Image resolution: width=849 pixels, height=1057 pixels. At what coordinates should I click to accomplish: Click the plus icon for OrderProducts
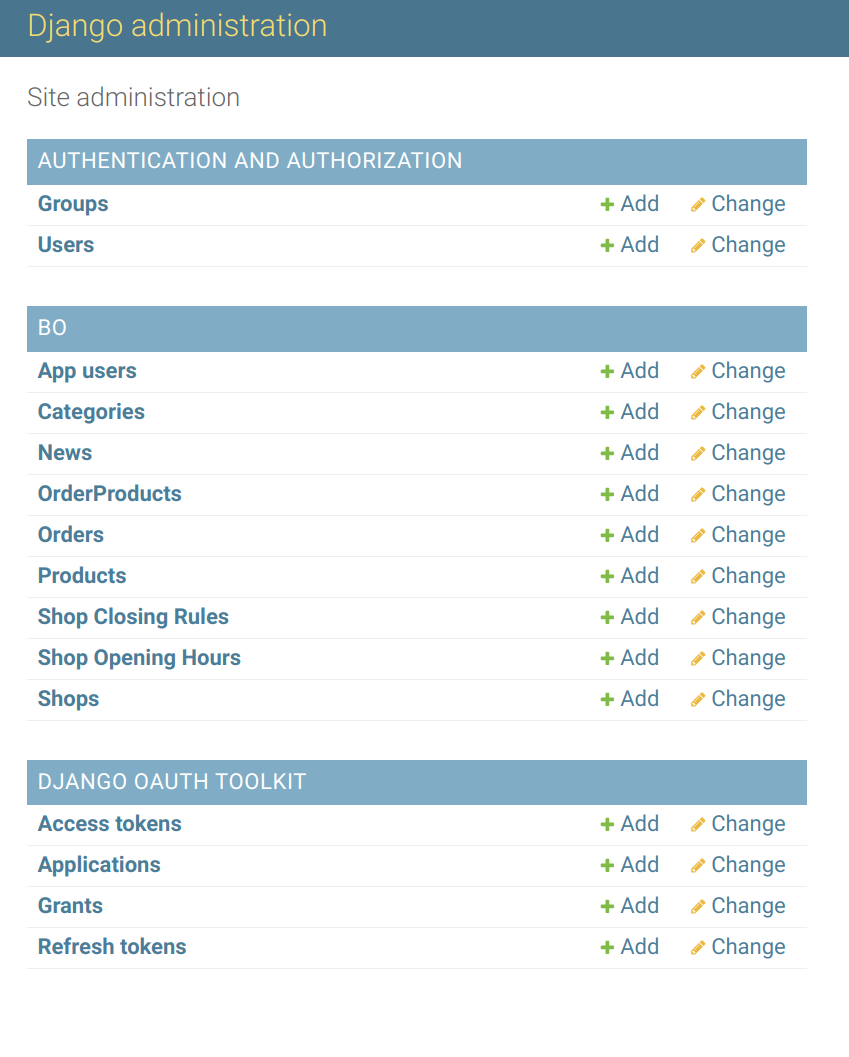pyautogui.click(x=607, y=494)
